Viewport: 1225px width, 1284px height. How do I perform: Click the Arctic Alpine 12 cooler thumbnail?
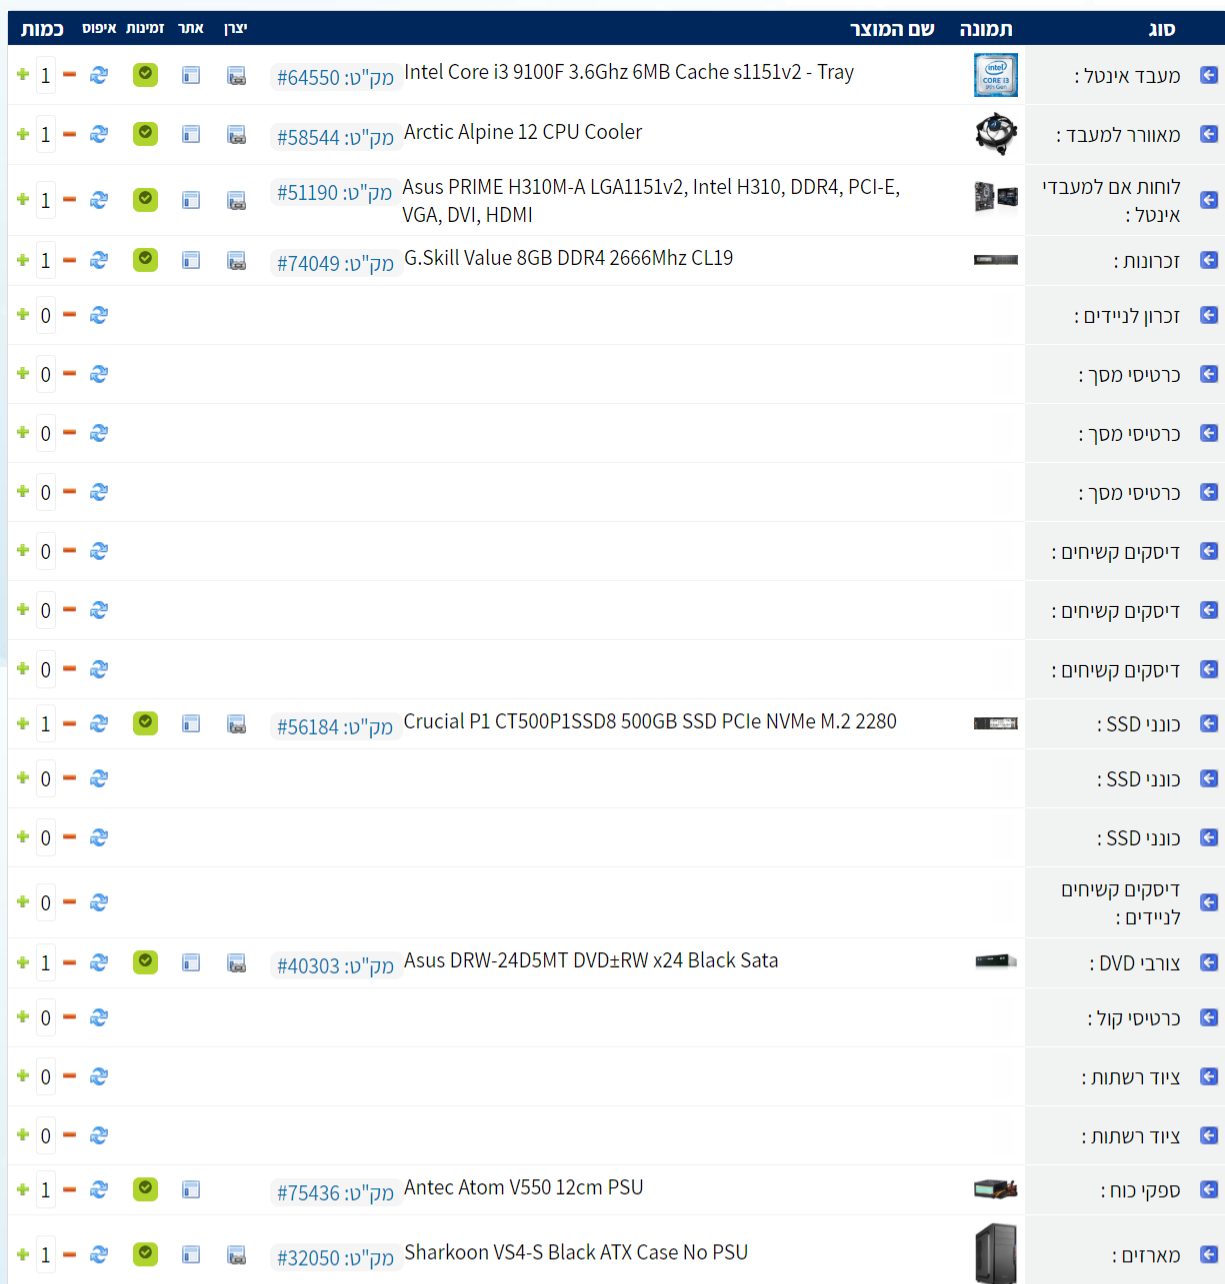tap(996, 134)
